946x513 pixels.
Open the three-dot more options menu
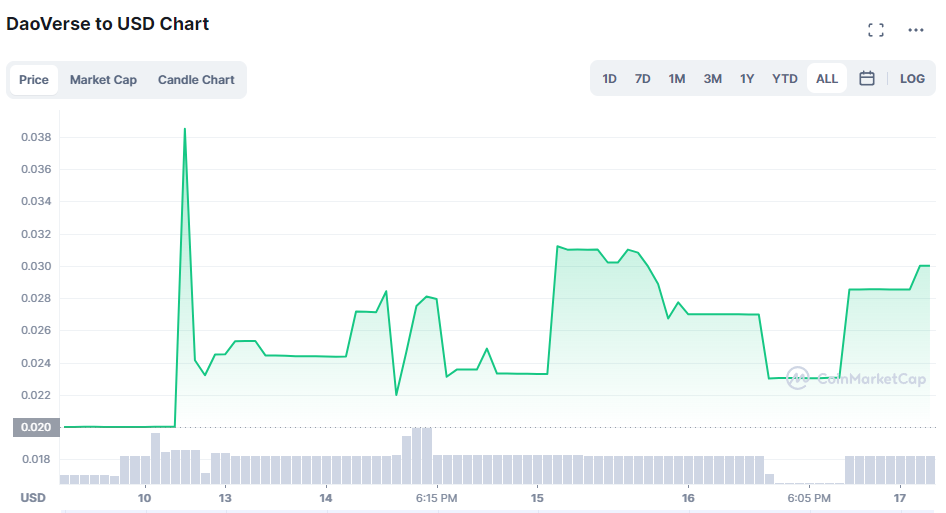[915, 30]
